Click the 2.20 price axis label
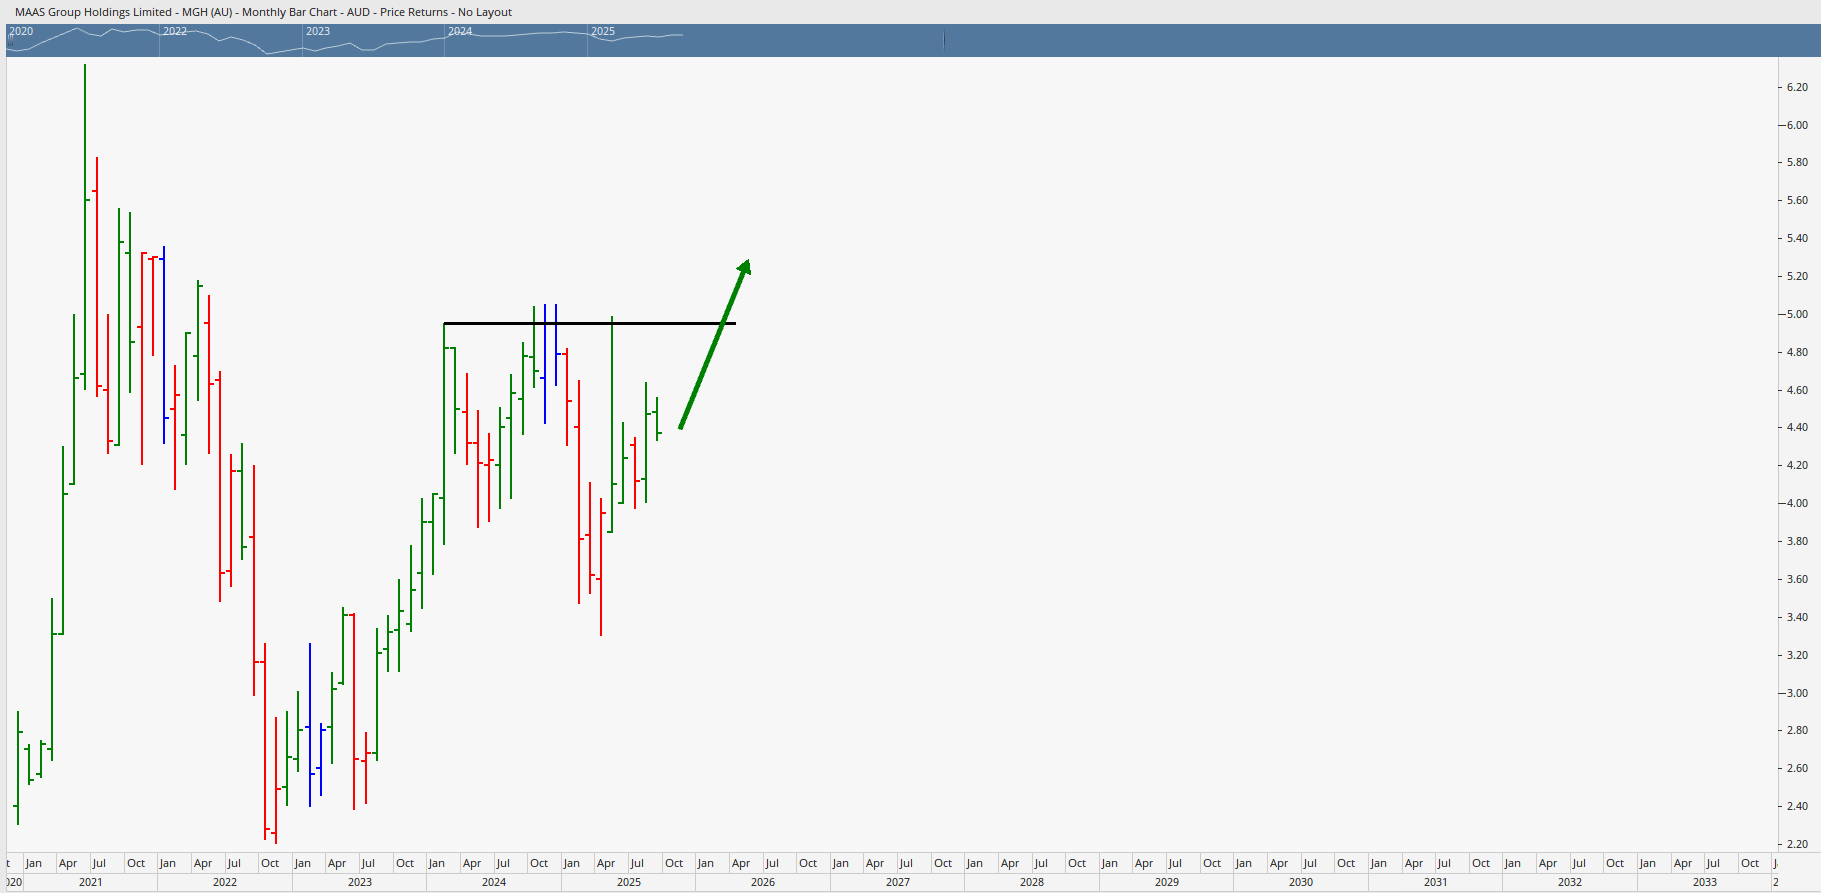The image size is (1821, 893). [x=1797, y=844]
